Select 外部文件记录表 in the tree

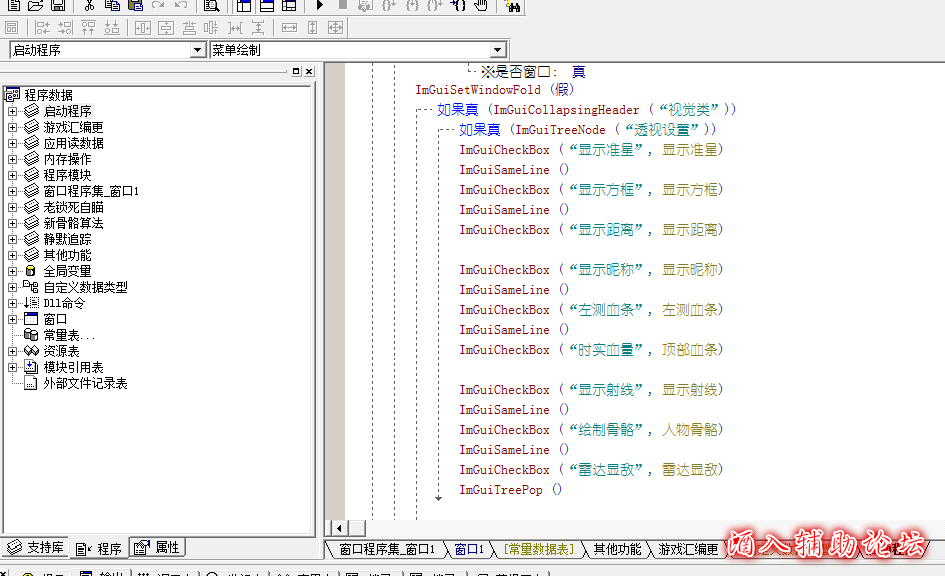pyautogui.click(x=85, y=383)
